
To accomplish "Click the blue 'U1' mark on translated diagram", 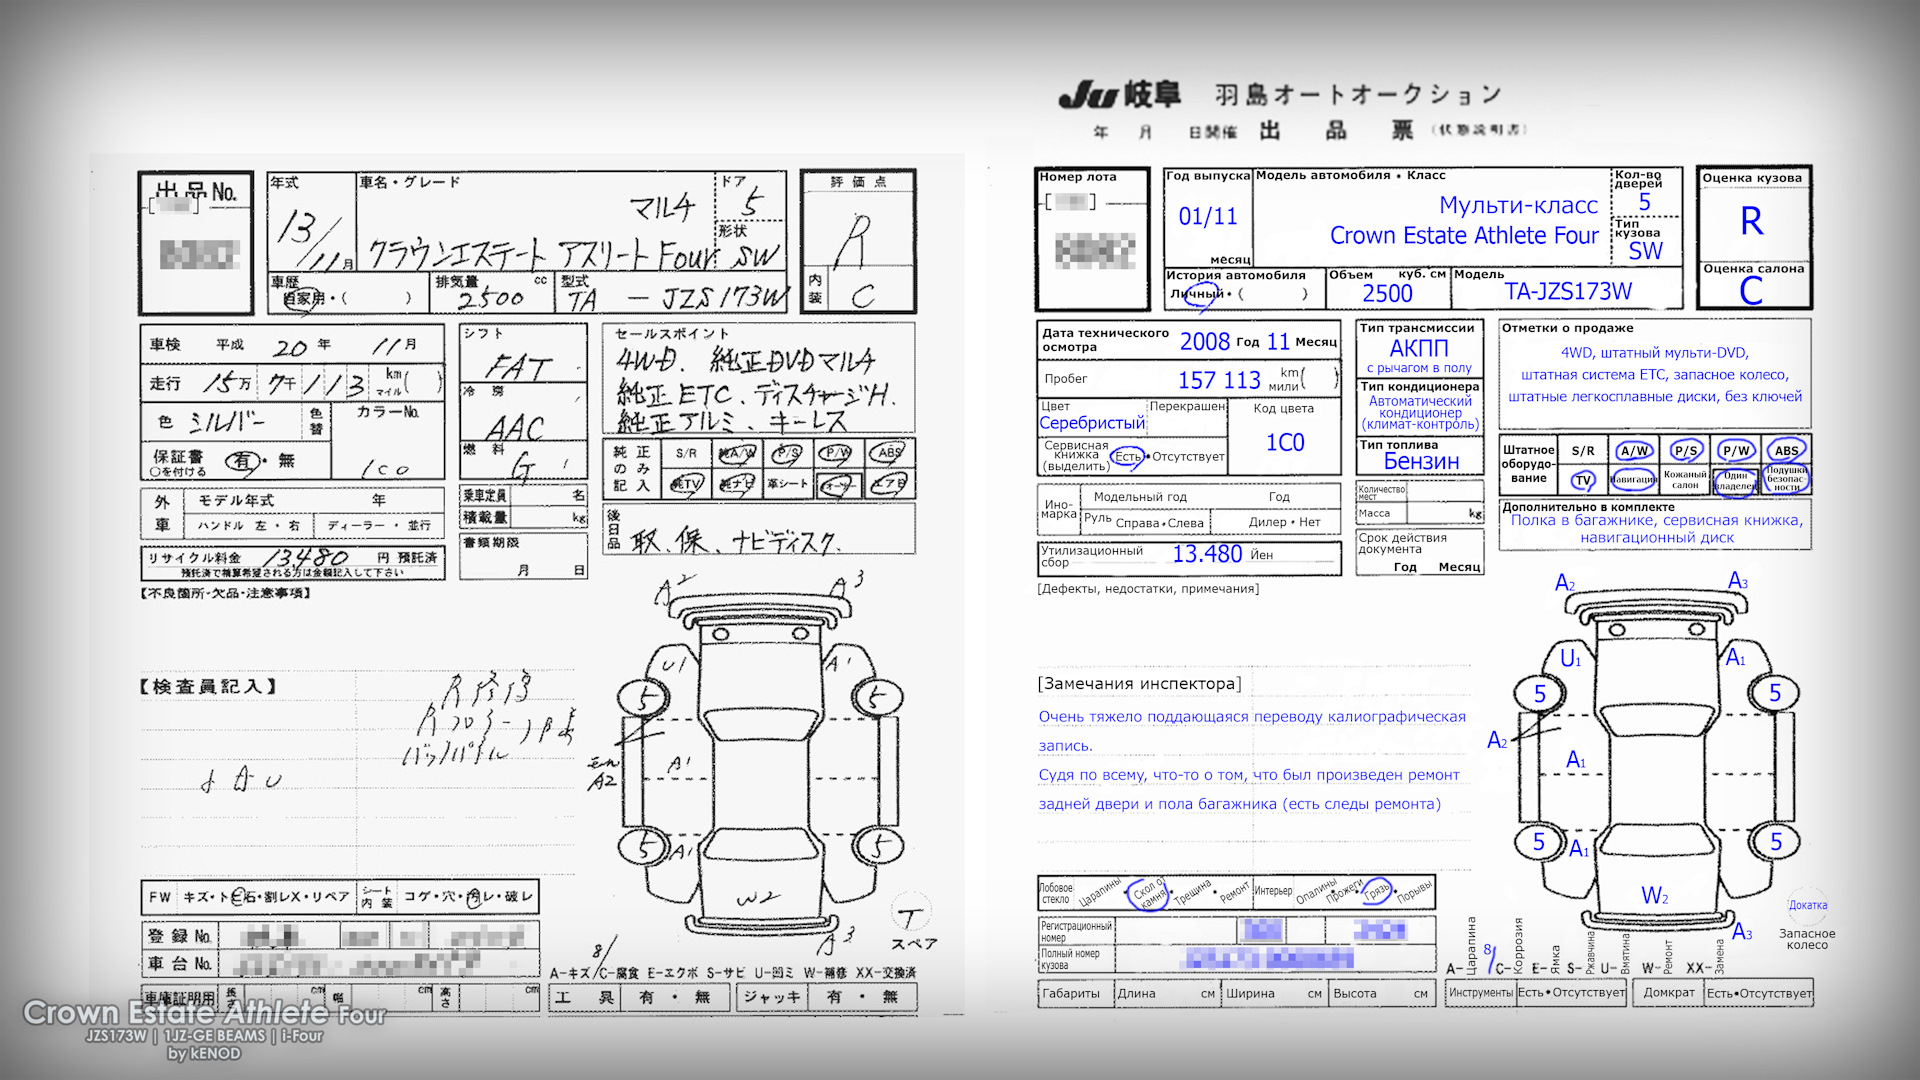I will [1571, 658].
